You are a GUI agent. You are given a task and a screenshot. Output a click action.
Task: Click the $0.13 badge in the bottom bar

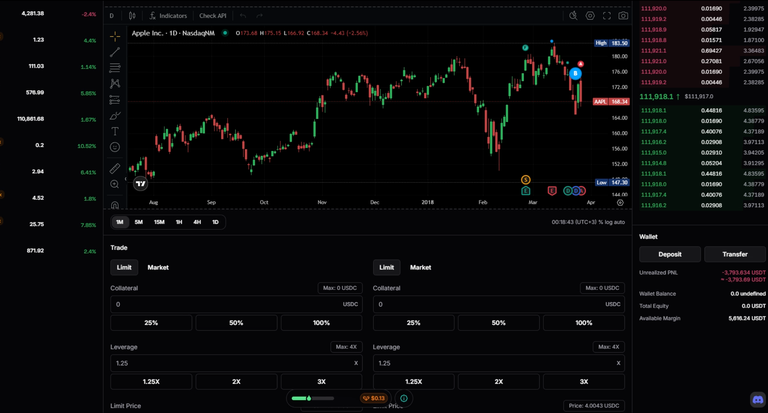click(374, 398)
